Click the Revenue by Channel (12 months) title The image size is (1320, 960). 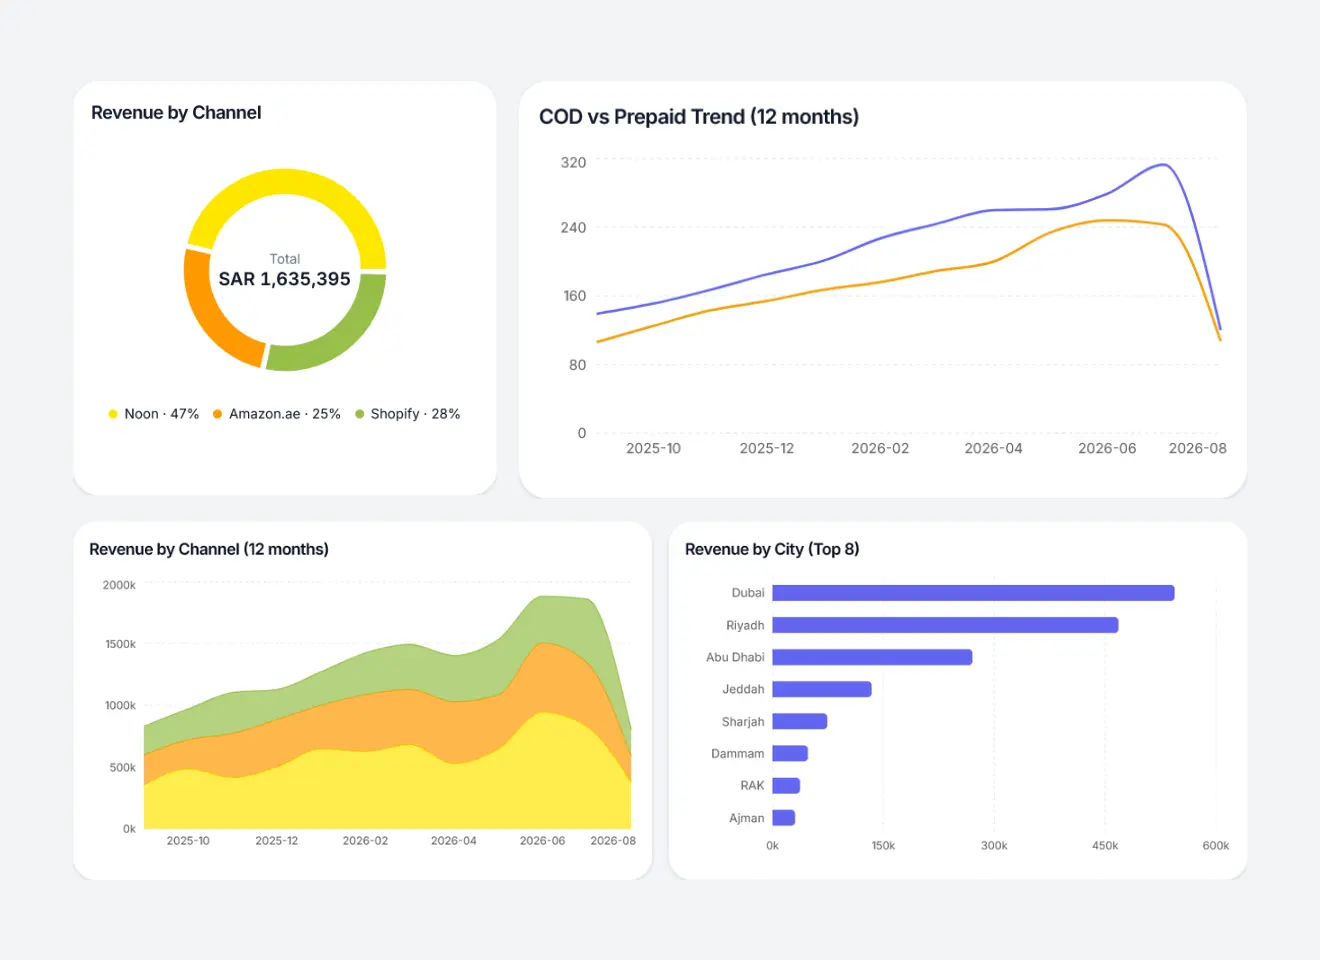coord(209,549)
